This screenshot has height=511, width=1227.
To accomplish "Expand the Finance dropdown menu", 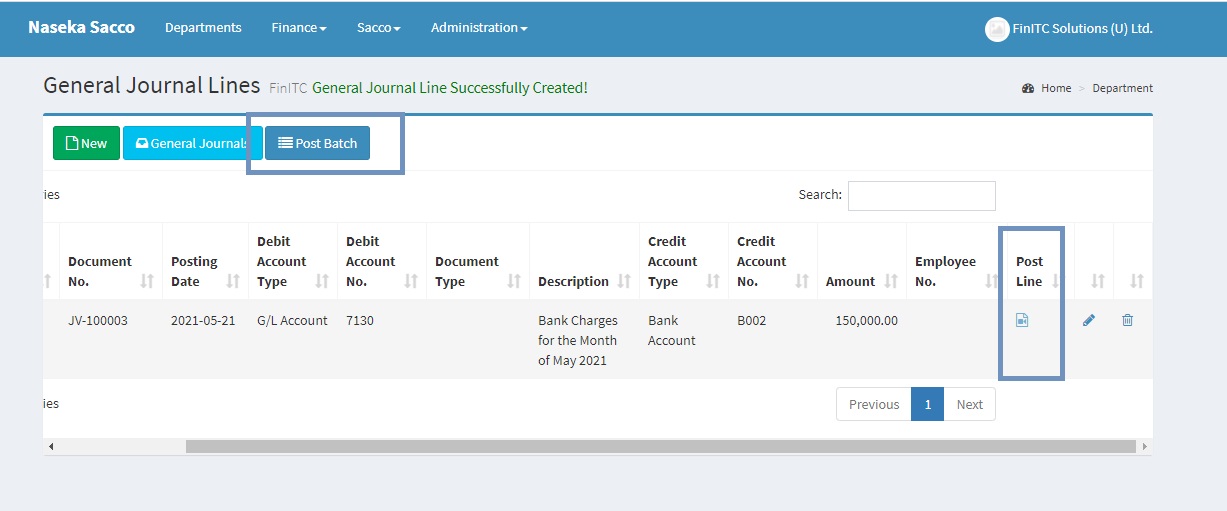I will [x=298, y=28].
